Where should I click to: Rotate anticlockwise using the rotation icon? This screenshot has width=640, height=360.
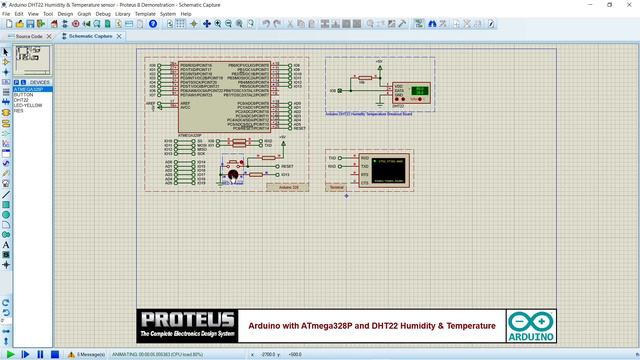tap(6, 313)
